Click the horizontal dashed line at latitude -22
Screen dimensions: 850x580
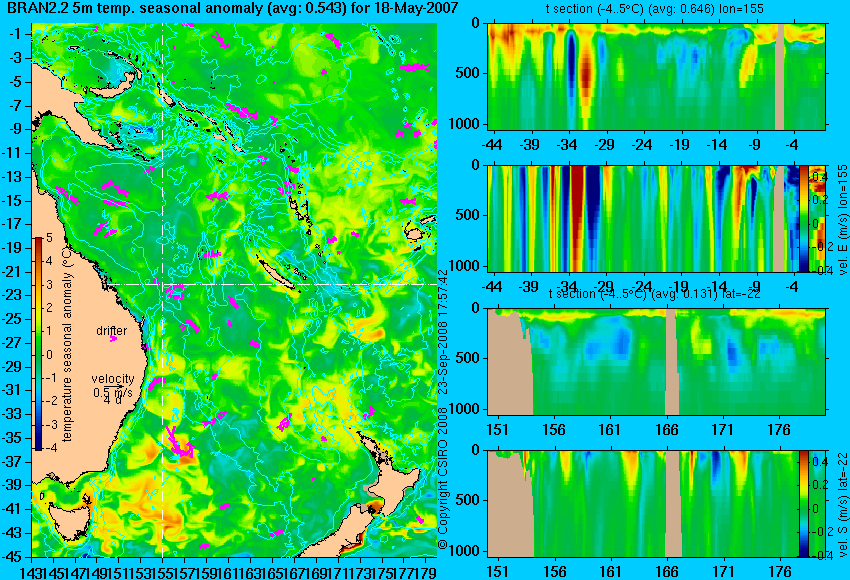click(273, 284)
